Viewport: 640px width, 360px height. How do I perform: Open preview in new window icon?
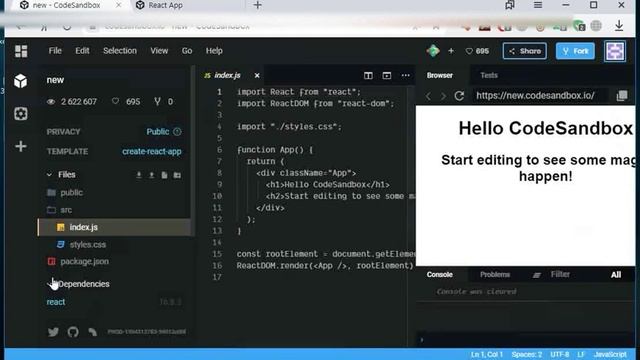pos(622,96)
